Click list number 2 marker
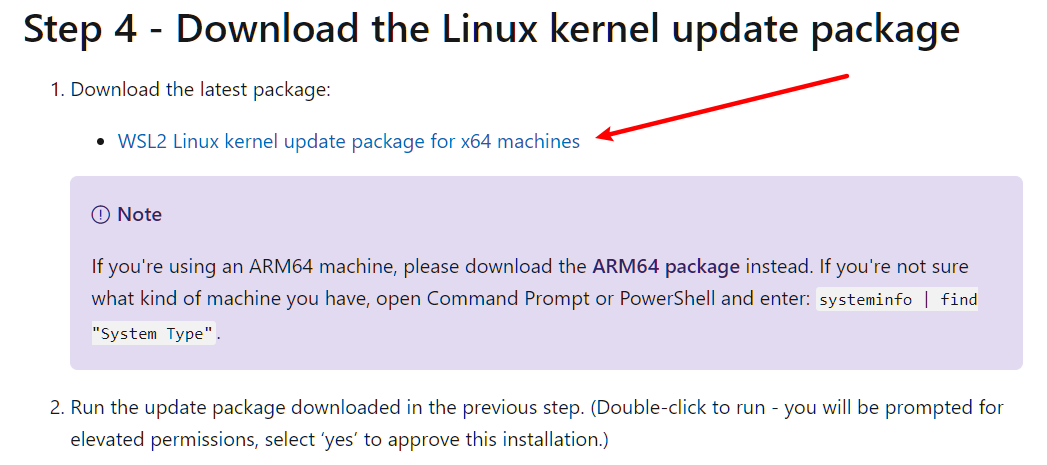This screenshot has height=465, width=1047. pos(56,408)
